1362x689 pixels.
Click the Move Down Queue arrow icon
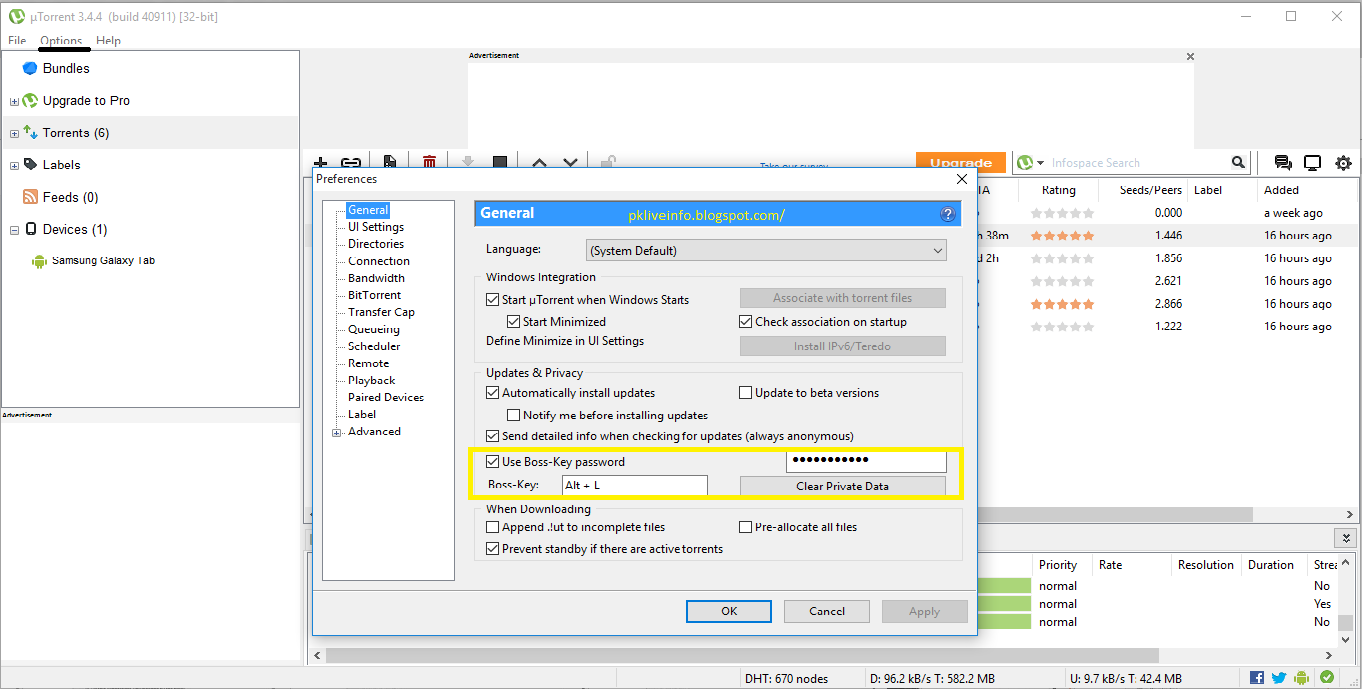(x=570, y=163)
